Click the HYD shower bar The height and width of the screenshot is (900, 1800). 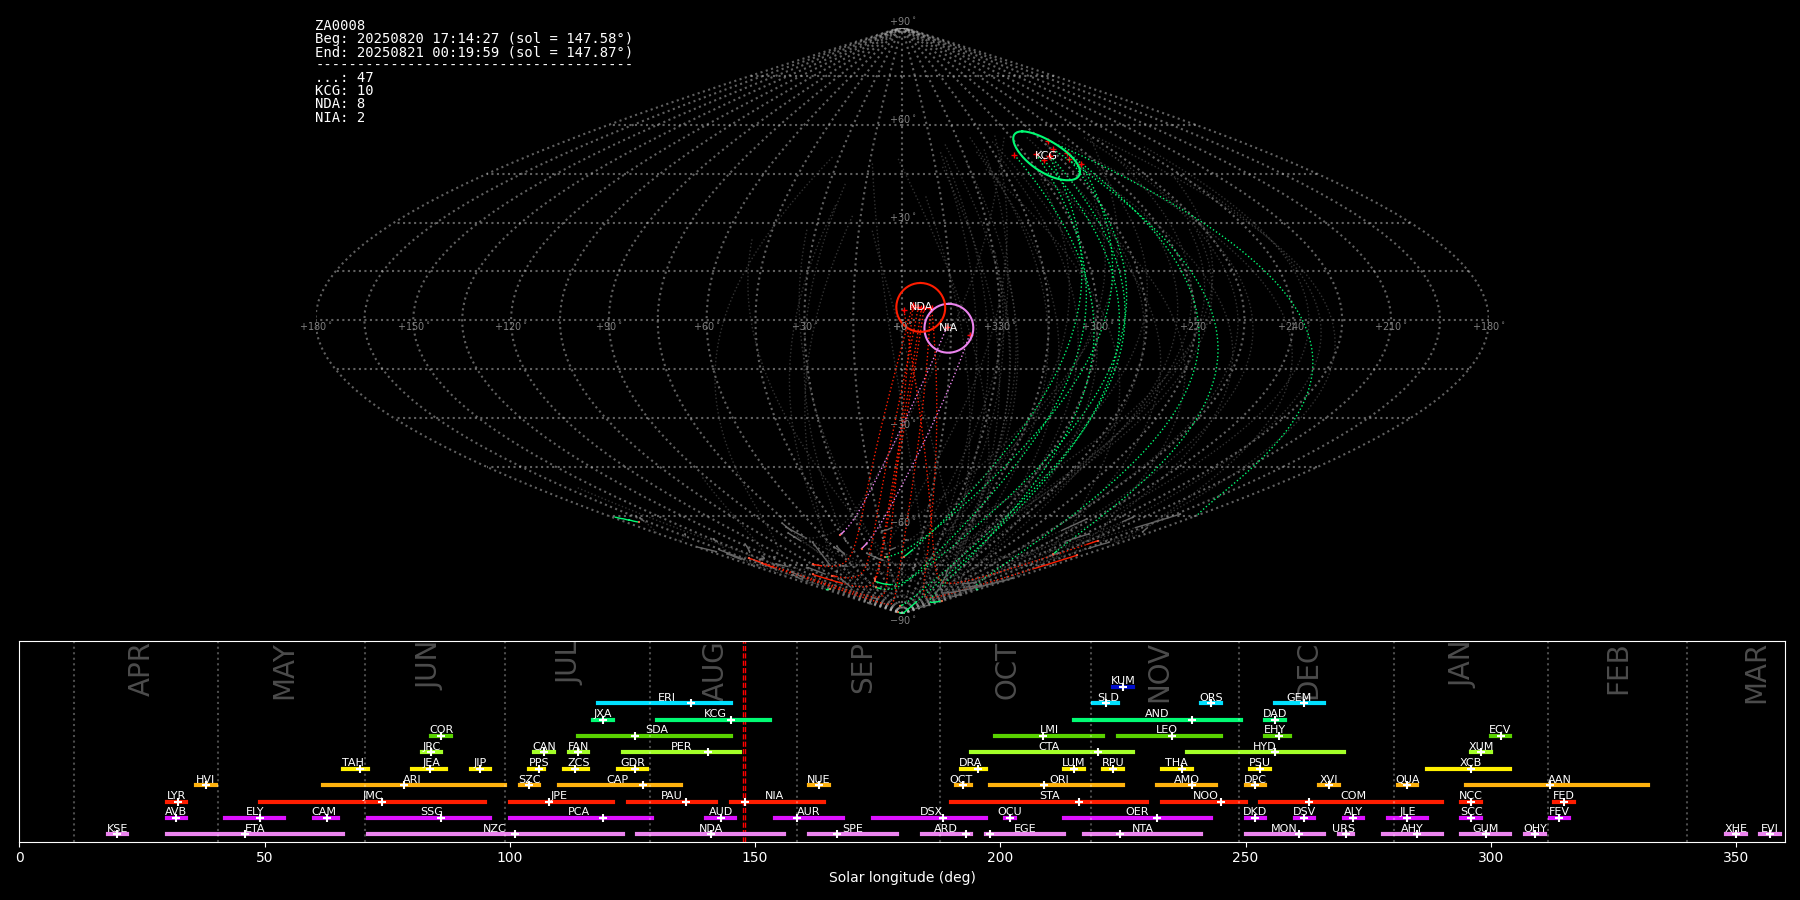(x=1265, y=752)
